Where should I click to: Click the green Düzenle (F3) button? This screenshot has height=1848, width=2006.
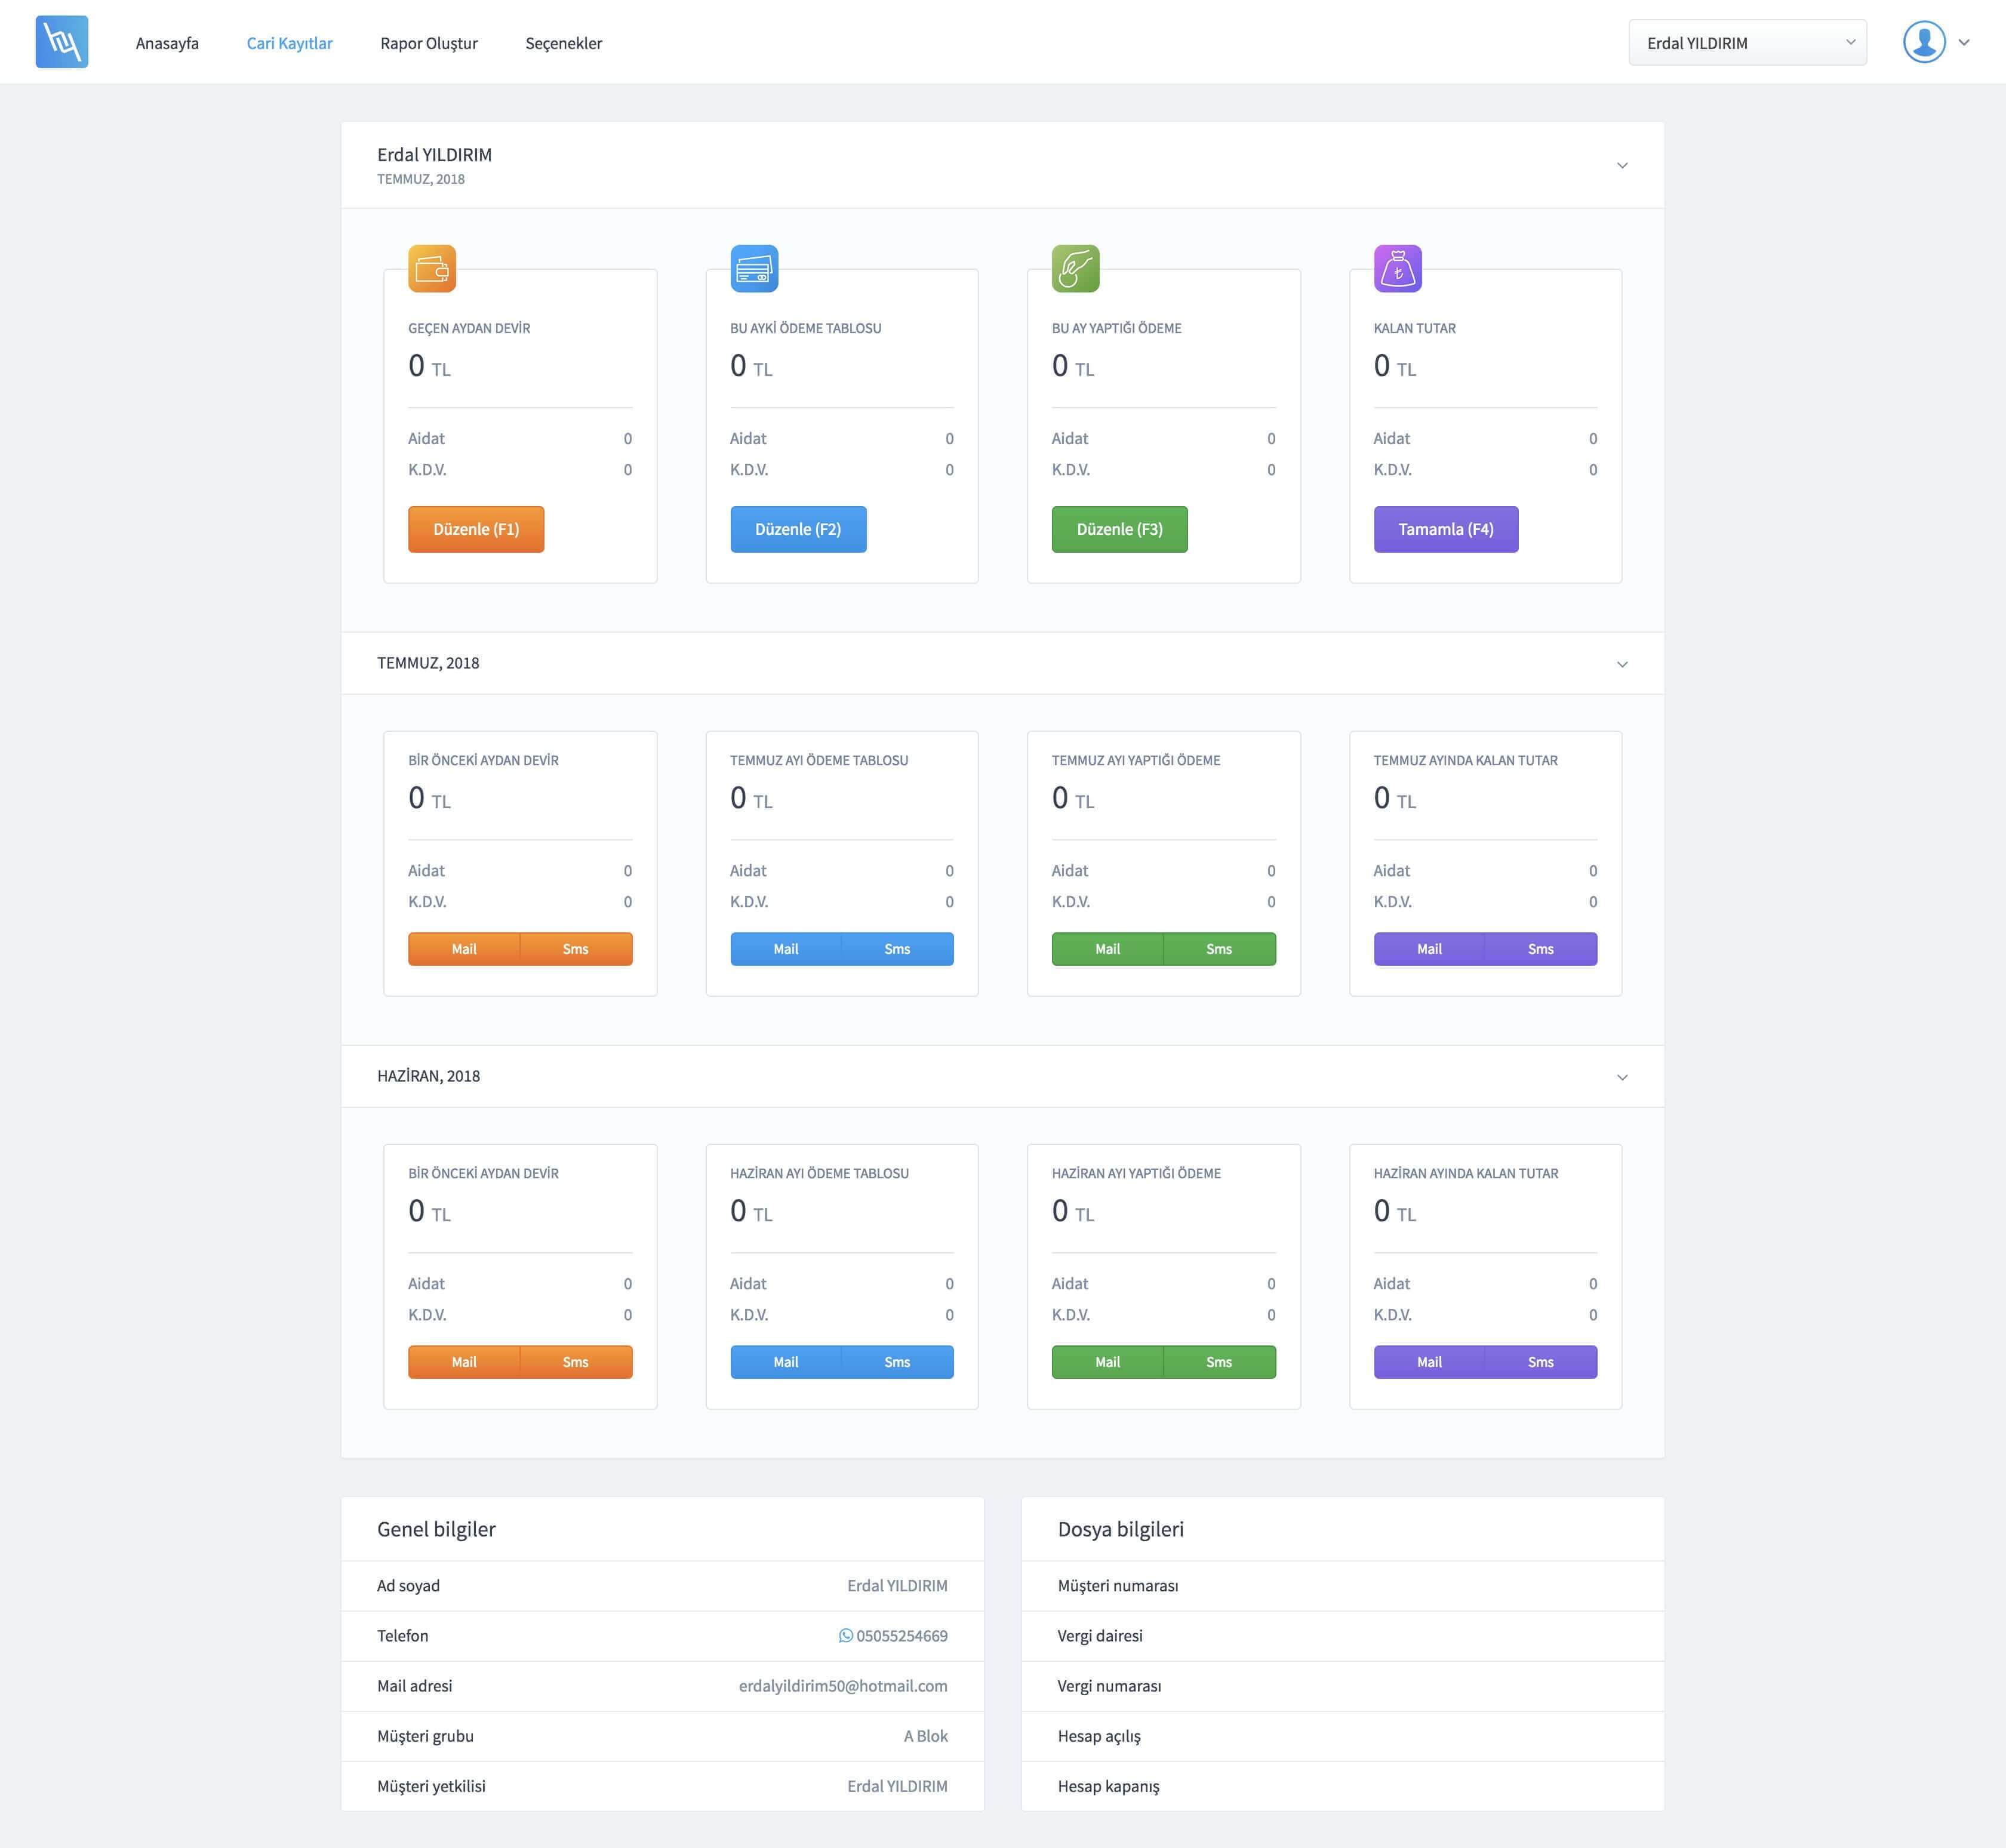1119,529
